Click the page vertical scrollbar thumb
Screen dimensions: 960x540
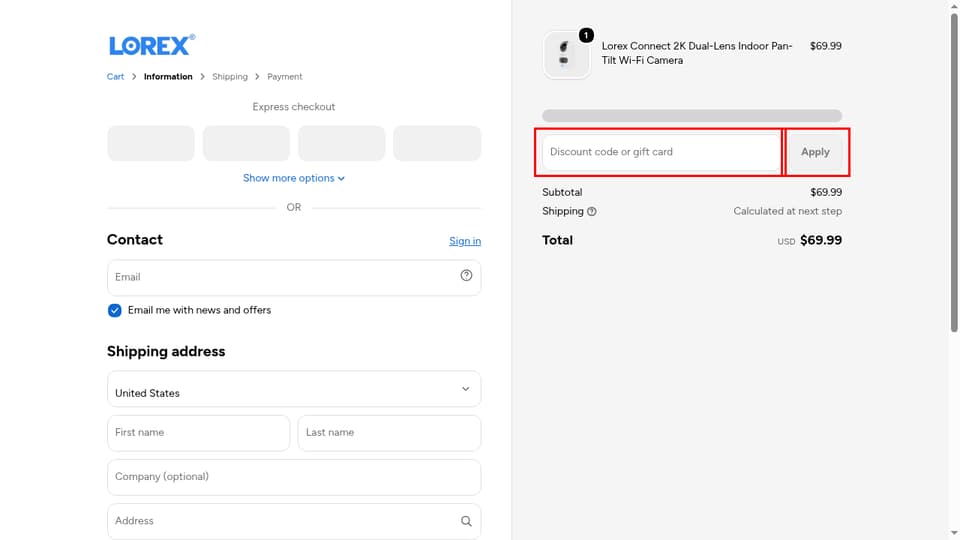[x=954, y=171]
